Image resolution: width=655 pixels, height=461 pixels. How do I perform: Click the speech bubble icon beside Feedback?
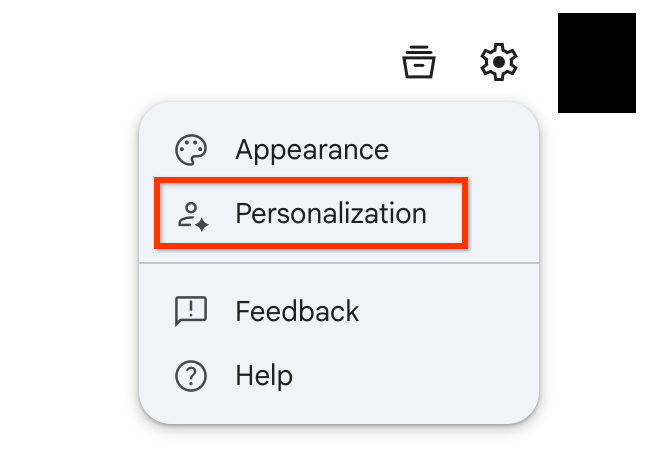tap(190, 311)
